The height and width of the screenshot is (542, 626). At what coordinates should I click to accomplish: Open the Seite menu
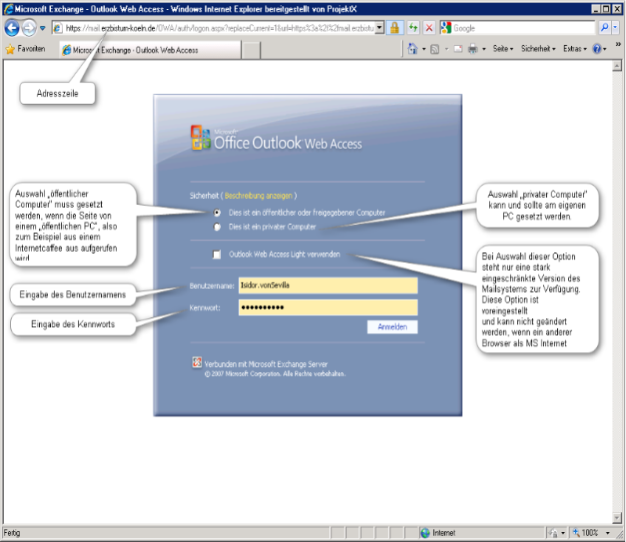click(x=503, y=49)
